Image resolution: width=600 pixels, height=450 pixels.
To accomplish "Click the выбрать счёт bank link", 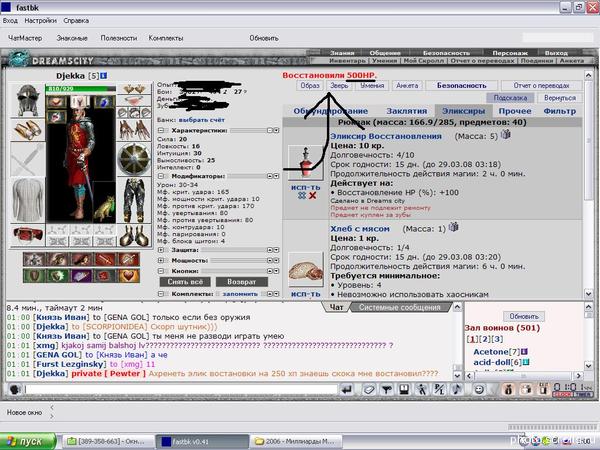I will pyautogui.click(x=201, y=120).
